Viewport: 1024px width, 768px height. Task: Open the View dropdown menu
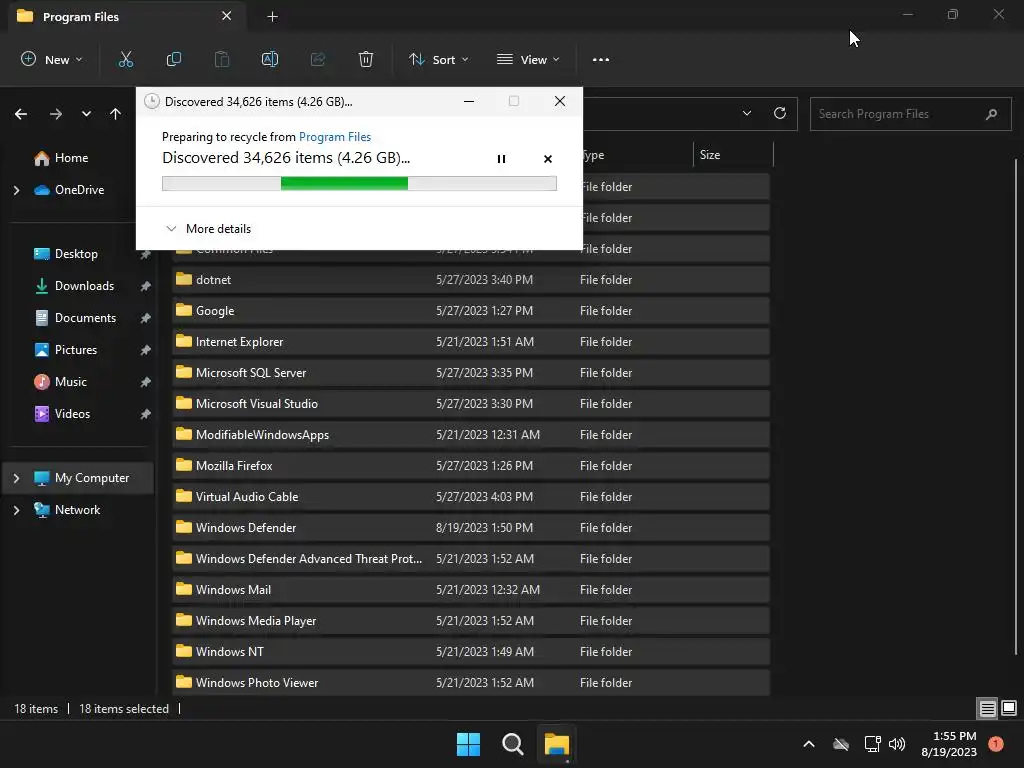click(x=528, y=59)
